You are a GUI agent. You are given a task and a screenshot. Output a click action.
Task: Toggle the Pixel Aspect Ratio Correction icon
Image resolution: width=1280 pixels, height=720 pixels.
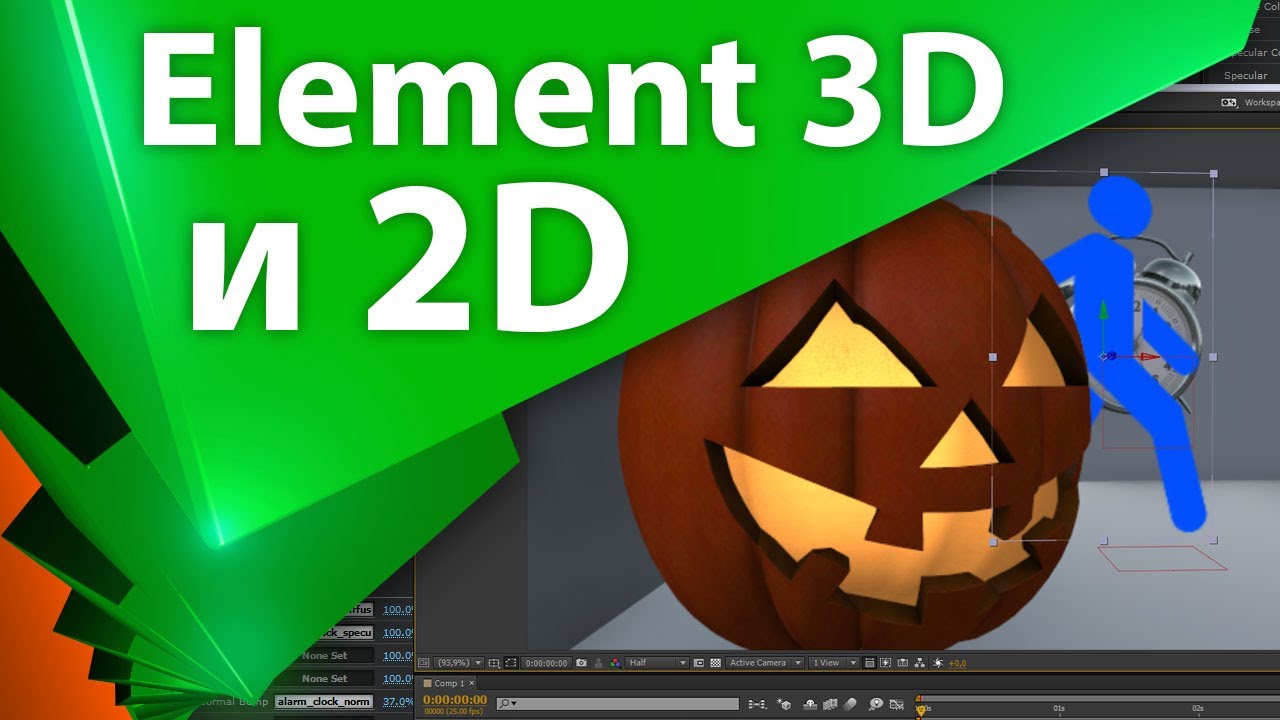point(870,663)
